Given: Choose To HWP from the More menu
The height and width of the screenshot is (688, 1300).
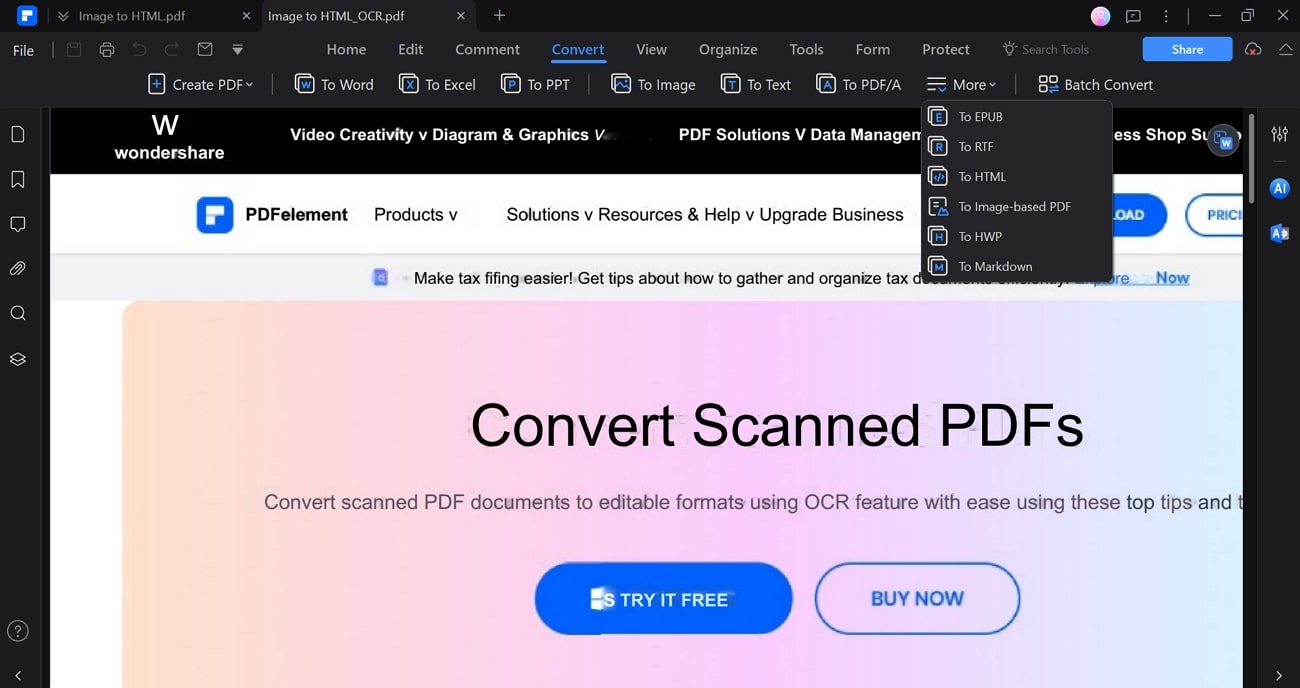Looking at the screenshot, I should [x=1016, y=237].
